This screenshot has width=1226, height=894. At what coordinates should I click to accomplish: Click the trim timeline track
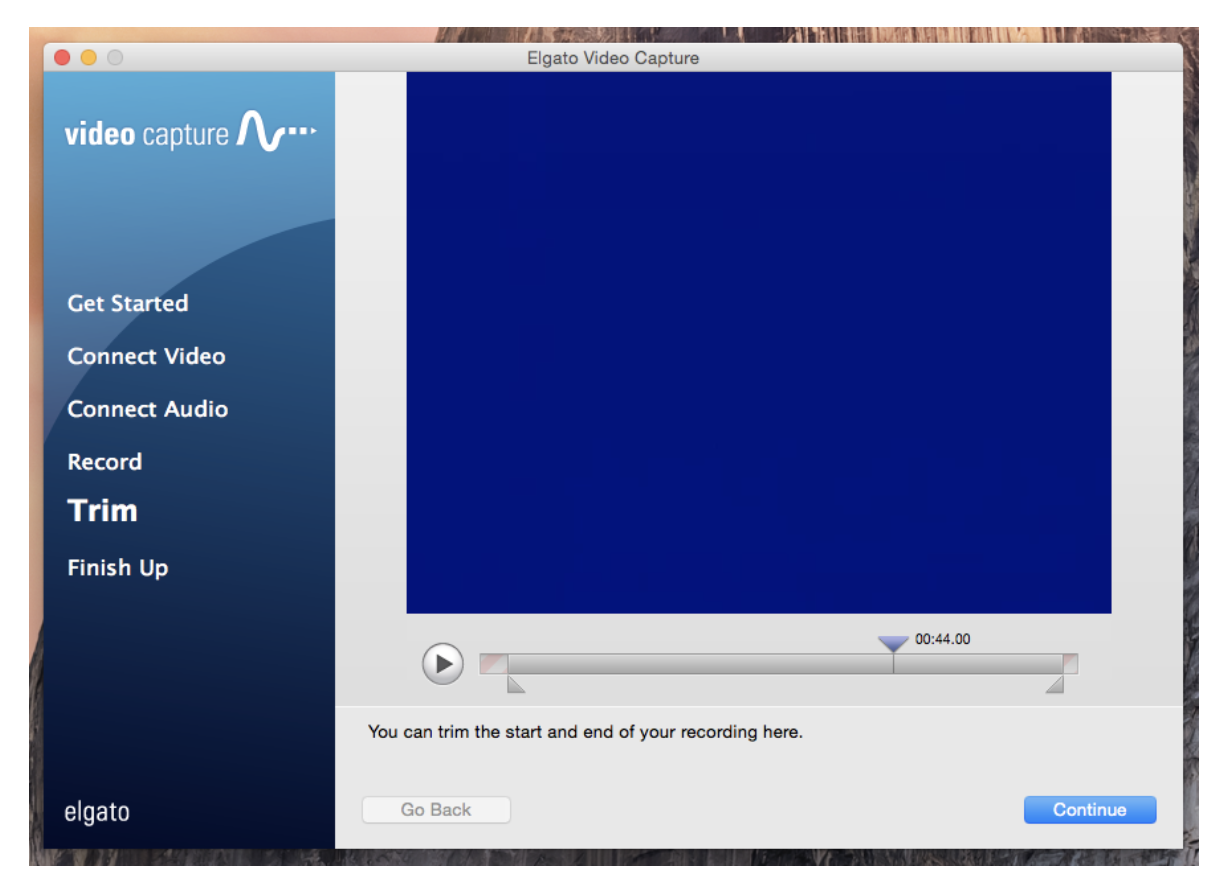pos(779,664)
